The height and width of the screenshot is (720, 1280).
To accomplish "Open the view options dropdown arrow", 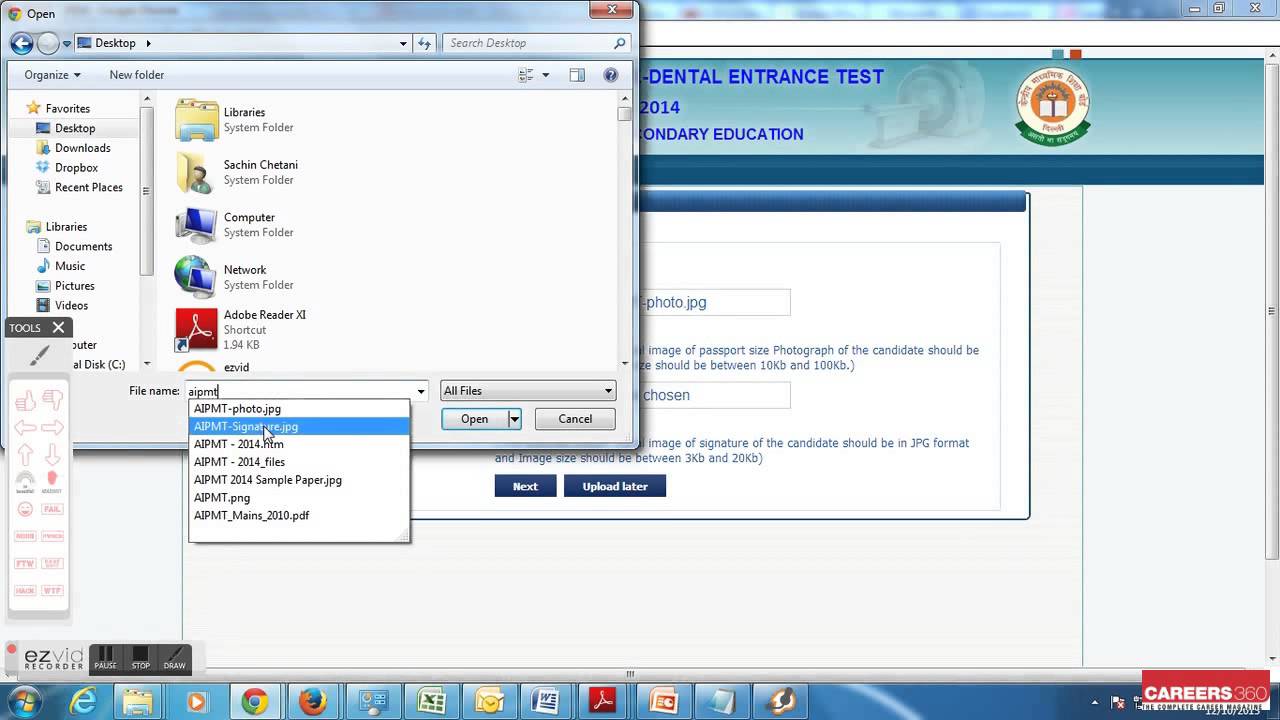I will click(545, 75).
